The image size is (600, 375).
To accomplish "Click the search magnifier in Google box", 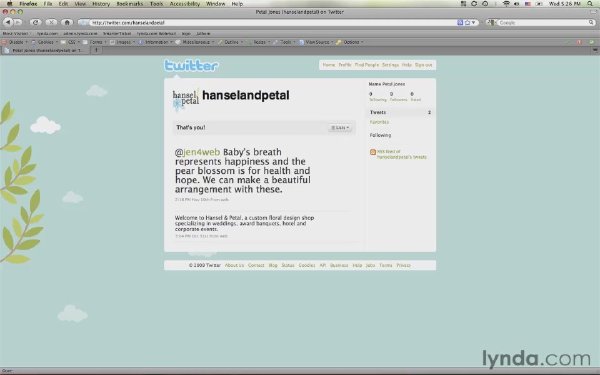I will [591, 23].
